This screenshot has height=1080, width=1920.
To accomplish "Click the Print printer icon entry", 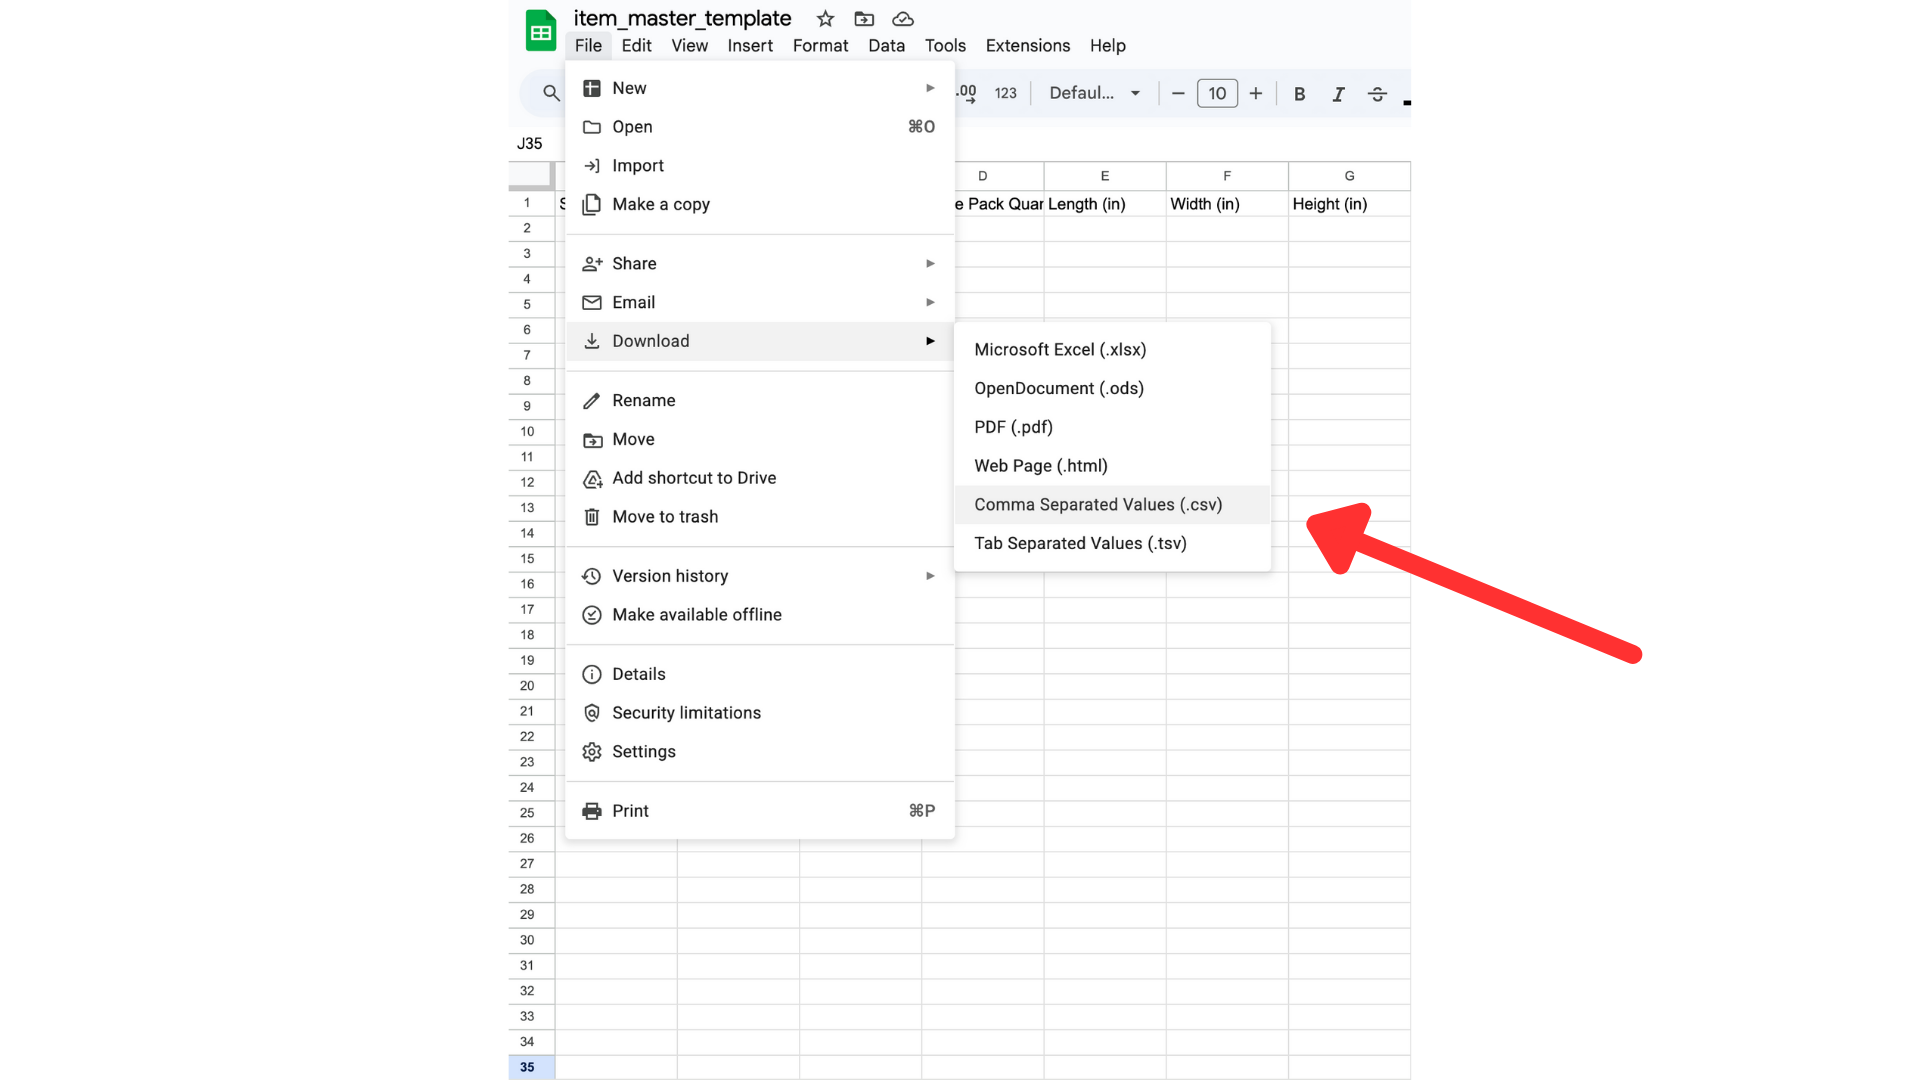I will pyautogui.click(x=760, y=811).
